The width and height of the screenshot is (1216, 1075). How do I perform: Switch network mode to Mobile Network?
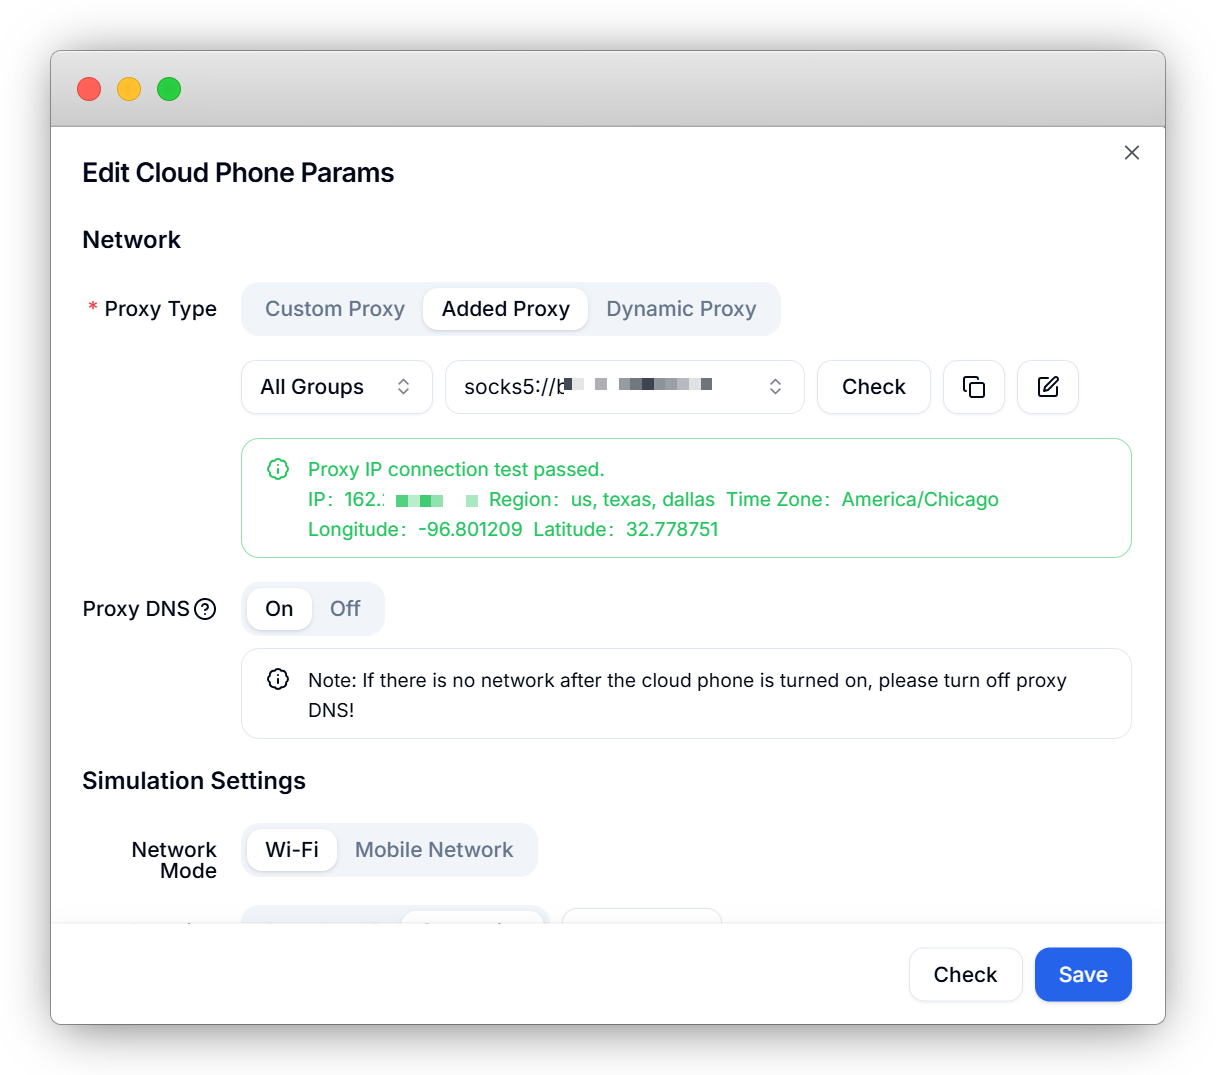(x=434, y=850)
